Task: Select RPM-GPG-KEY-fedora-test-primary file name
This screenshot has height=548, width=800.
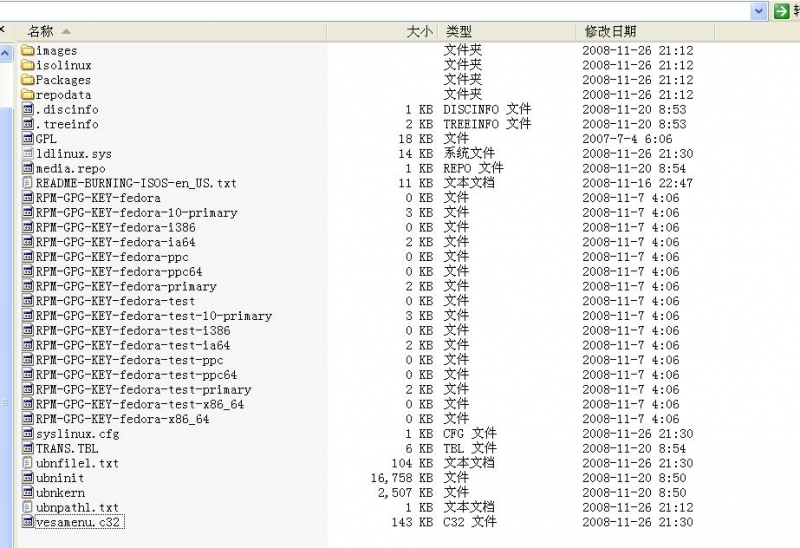Action: 143,390
